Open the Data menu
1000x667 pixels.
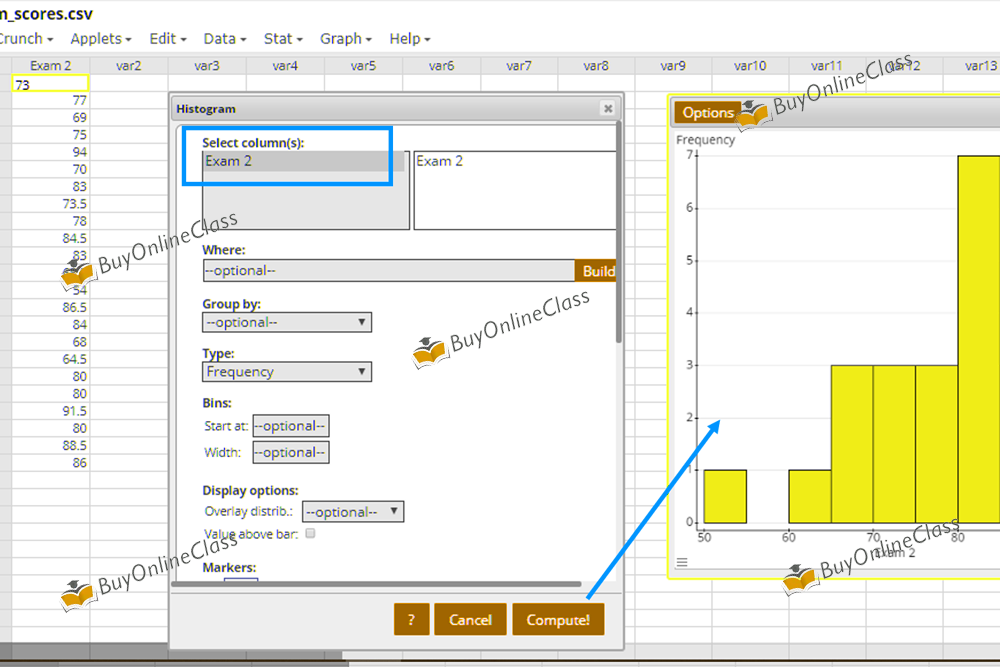219,39
